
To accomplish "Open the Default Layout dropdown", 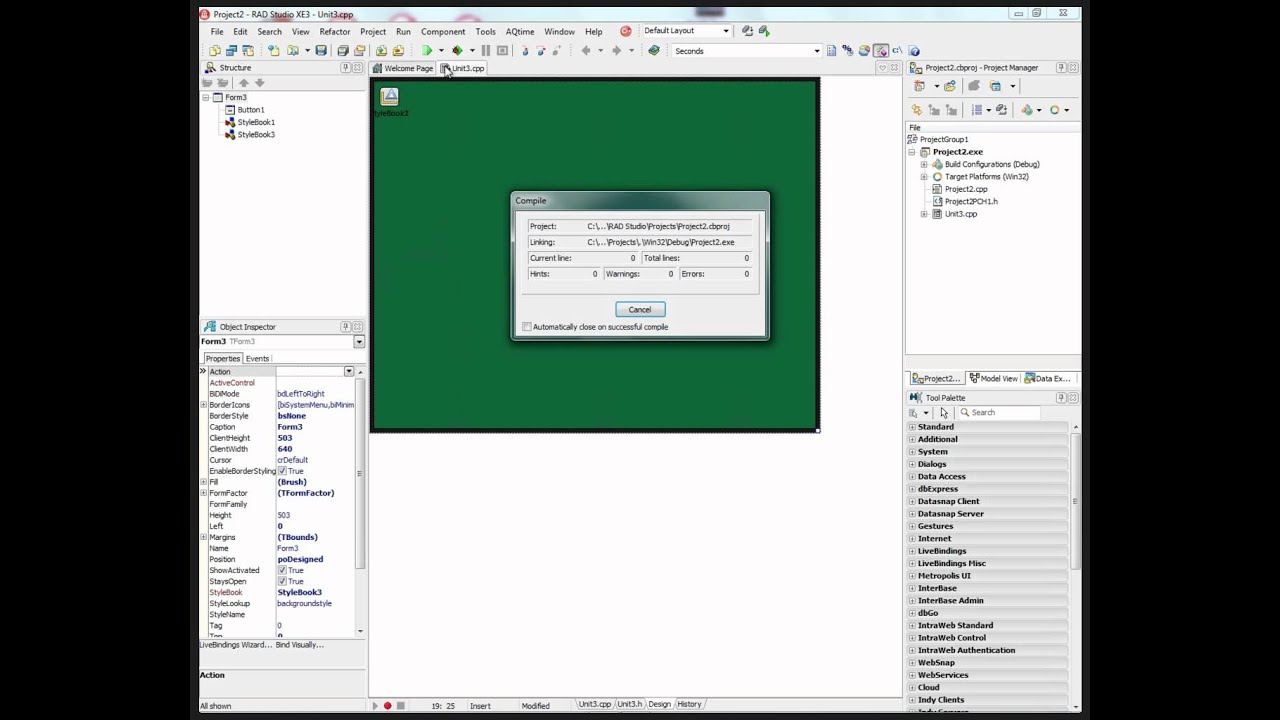I will click(726, 31).
